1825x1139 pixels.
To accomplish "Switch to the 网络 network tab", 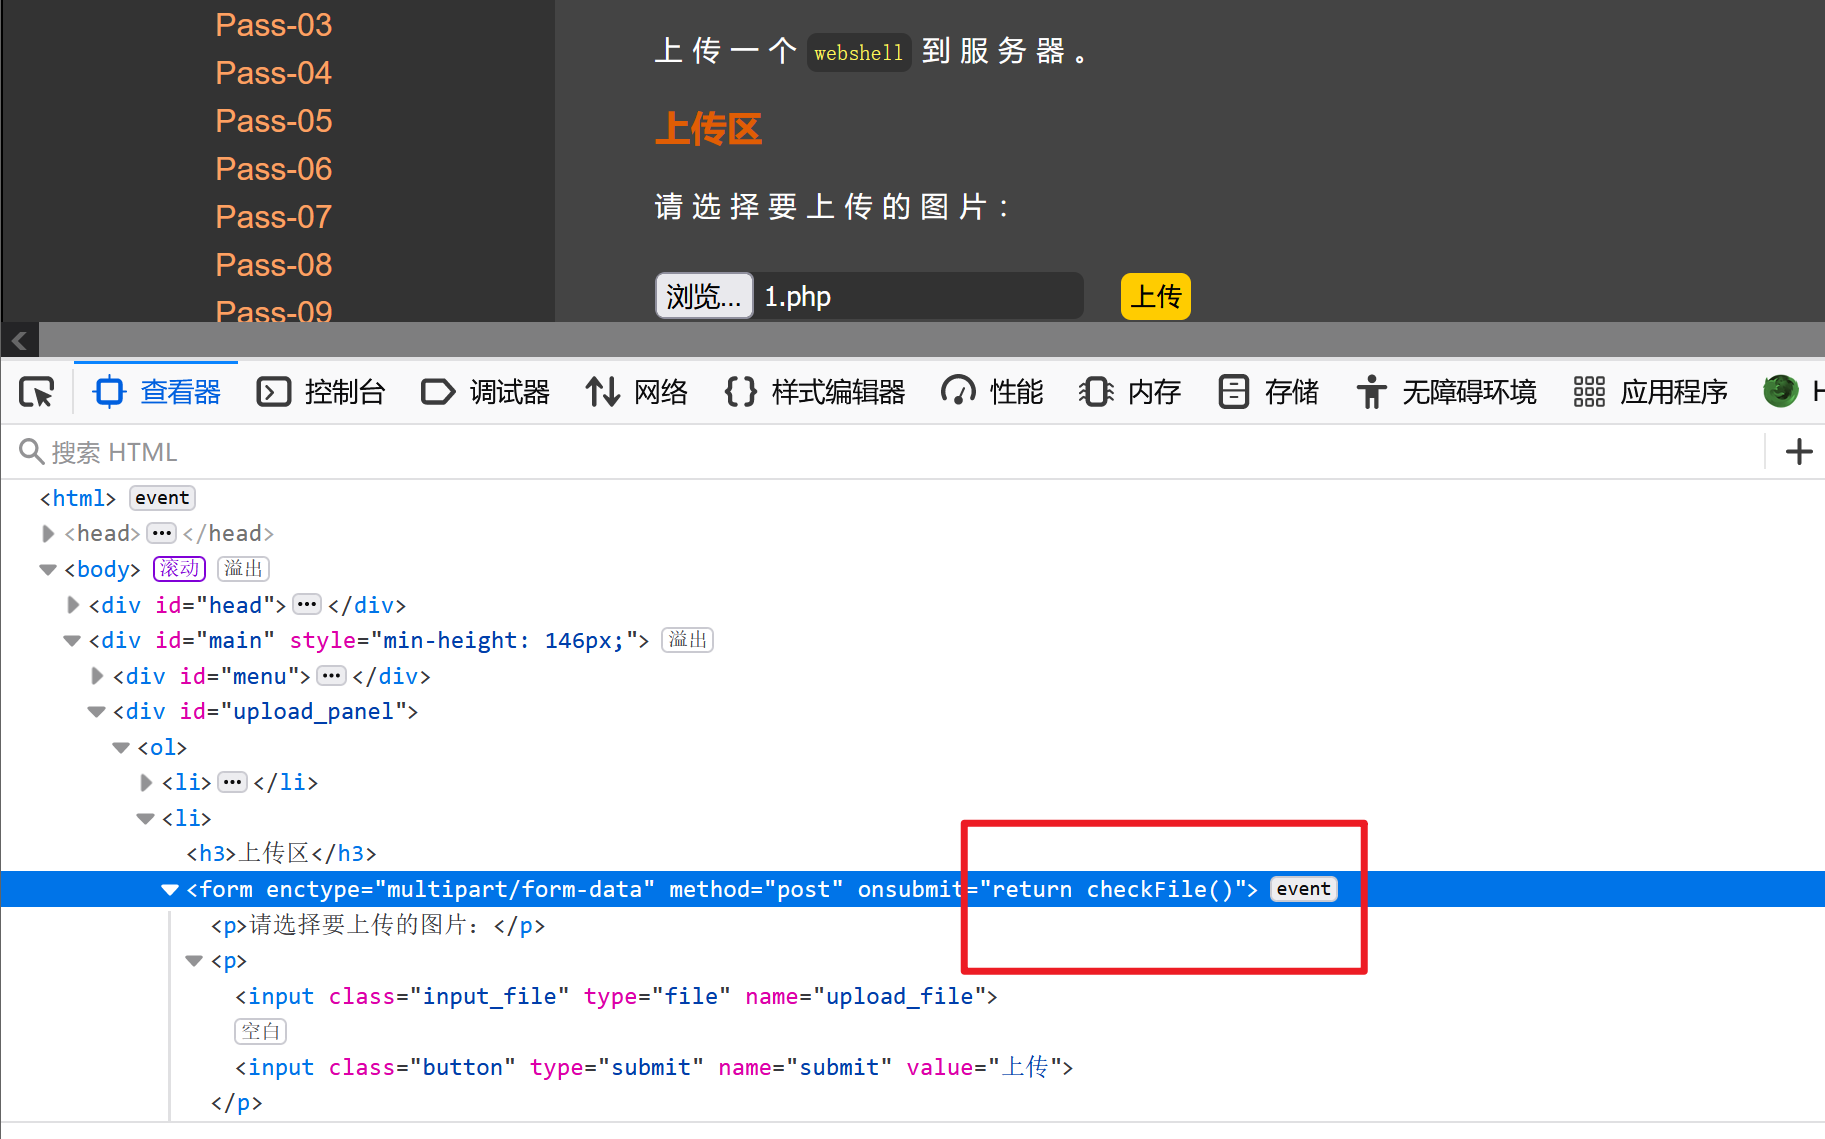I will 637,392.
